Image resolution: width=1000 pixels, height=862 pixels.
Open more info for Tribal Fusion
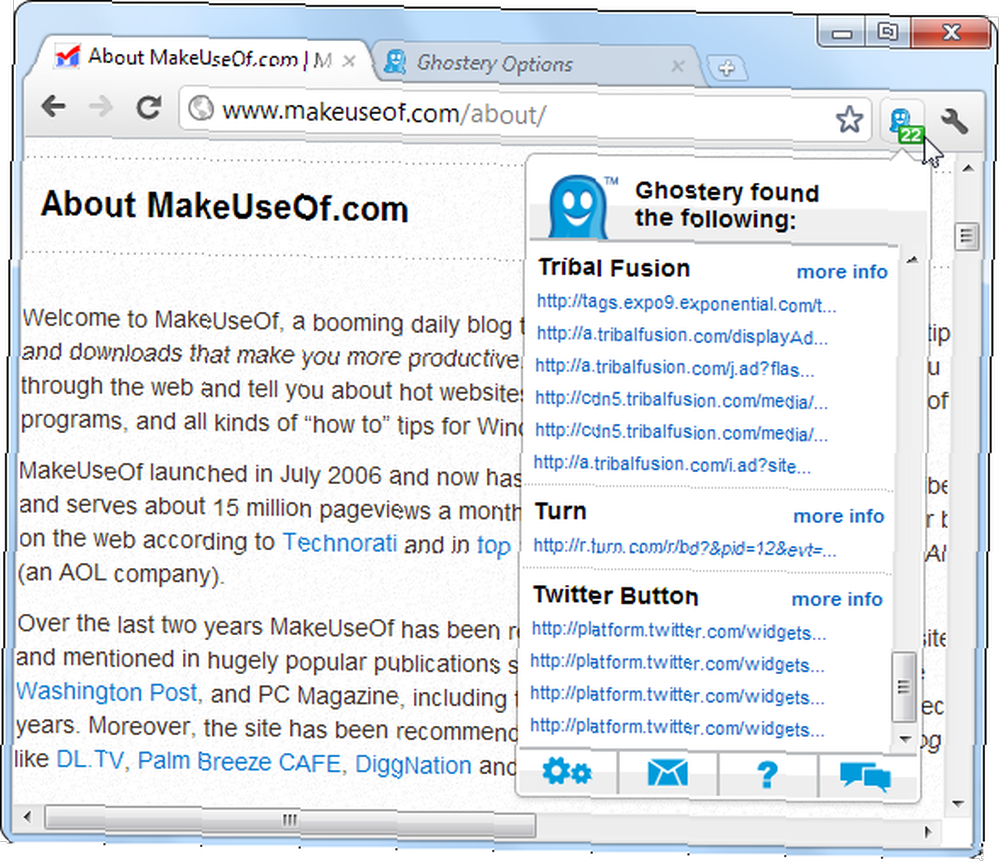842,272
